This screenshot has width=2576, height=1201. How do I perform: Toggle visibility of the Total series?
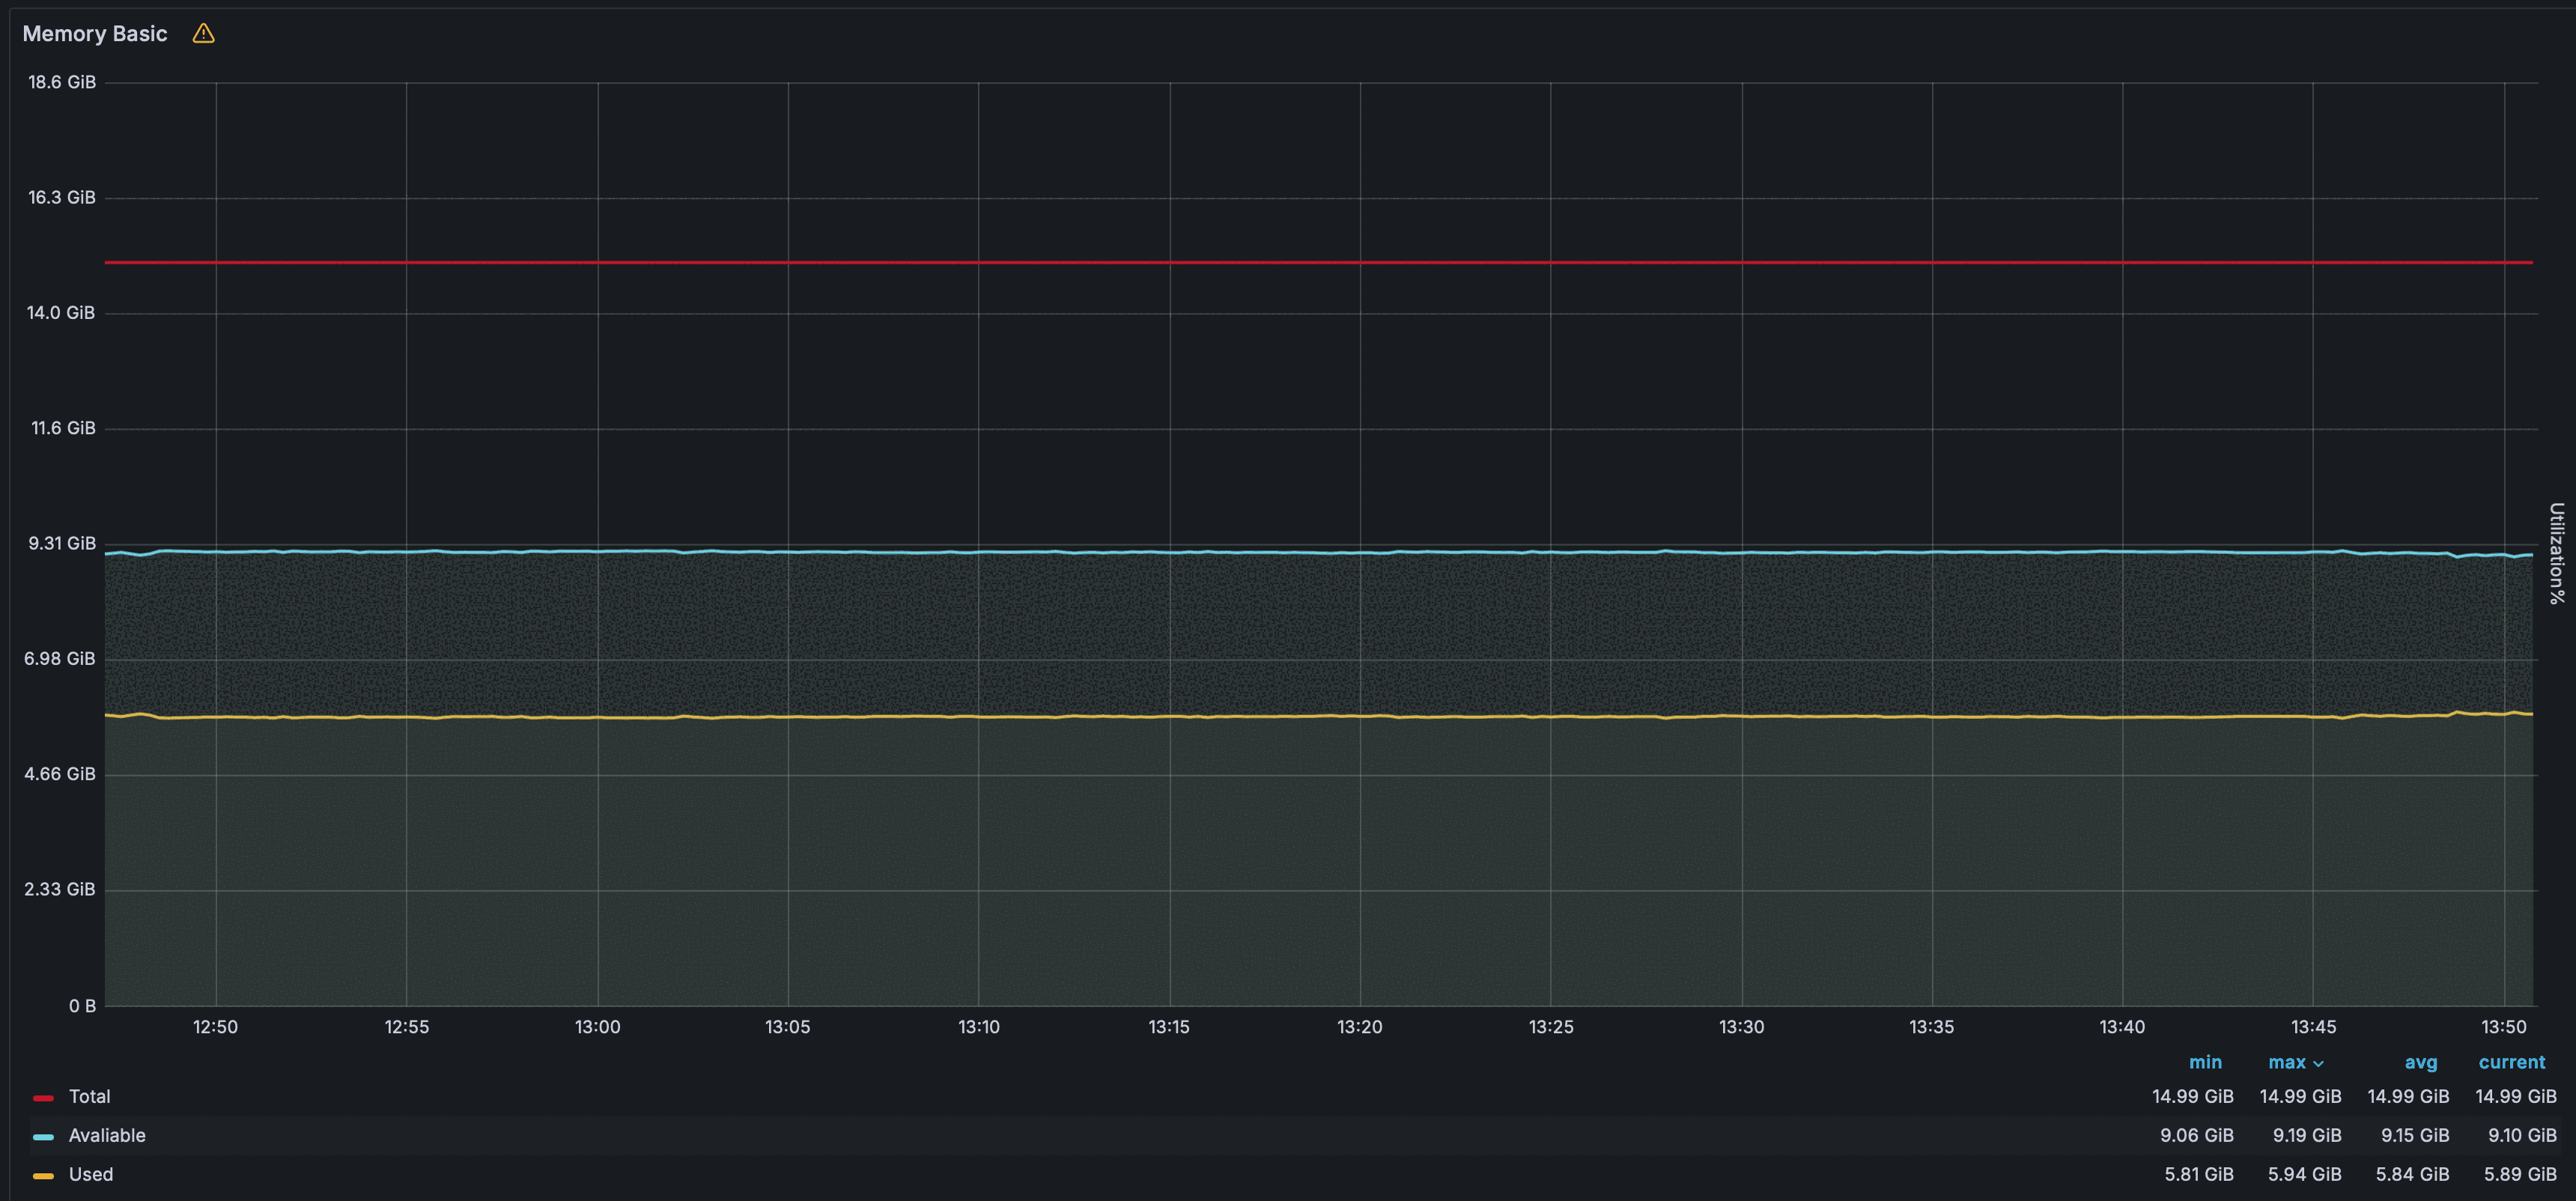89,1096
